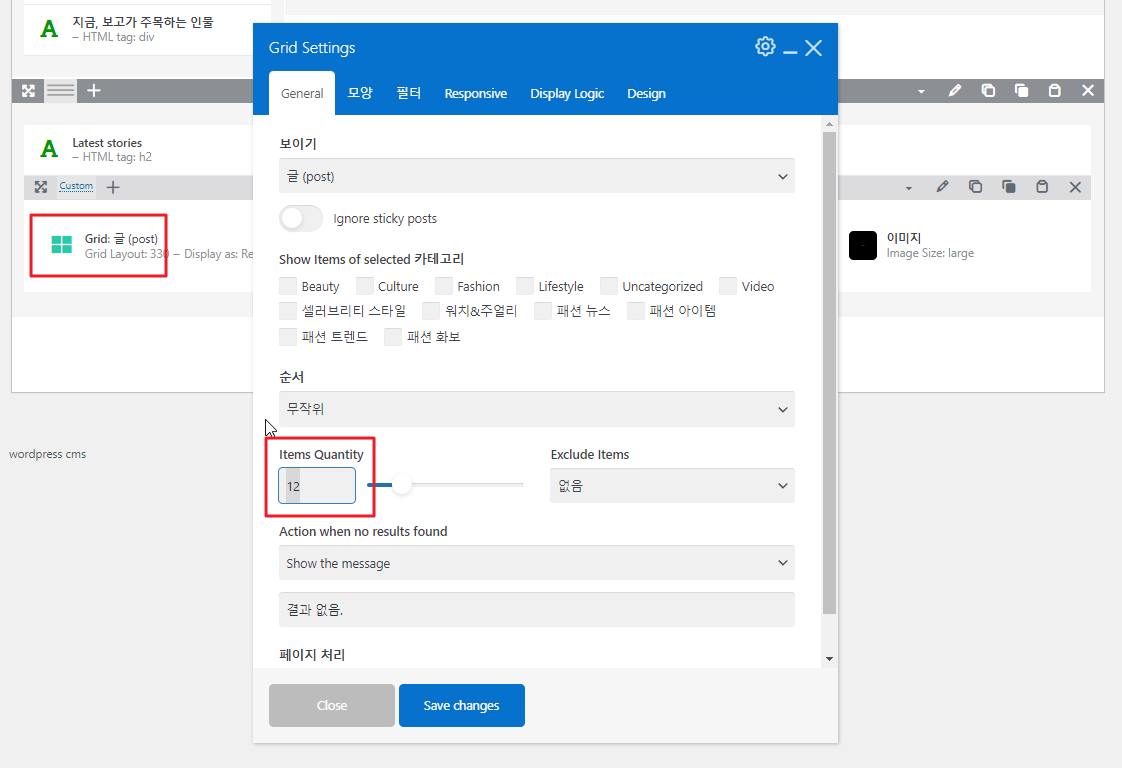Click scrollbar down arrow in Grid Settings
The height and width of the screenshot is (768, 1122).
click(x=829, y=658)
